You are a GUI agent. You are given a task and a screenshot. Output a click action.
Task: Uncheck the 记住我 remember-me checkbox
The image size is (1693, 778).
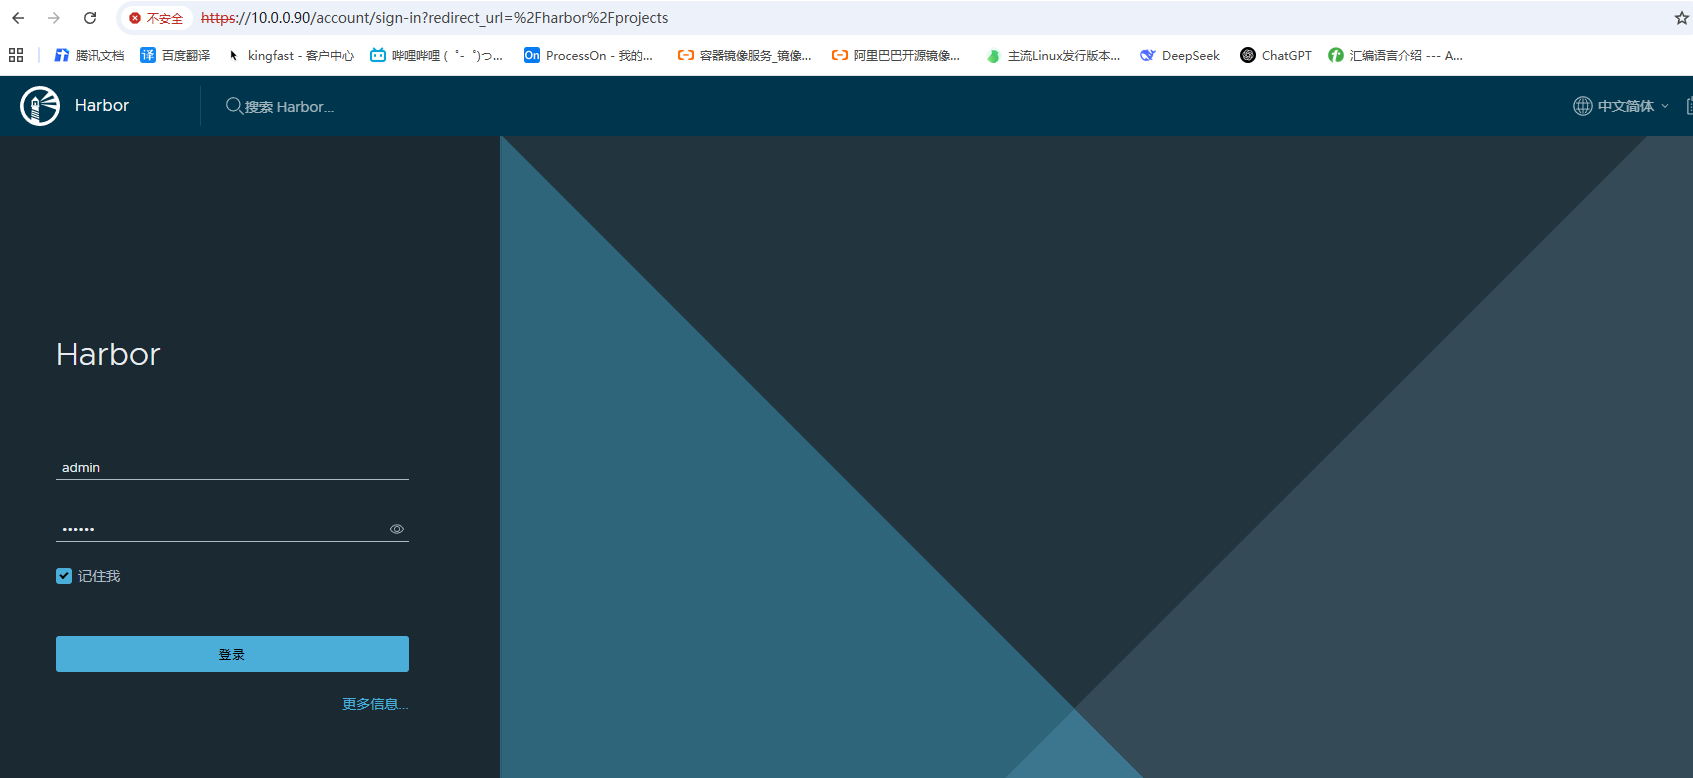64,576
